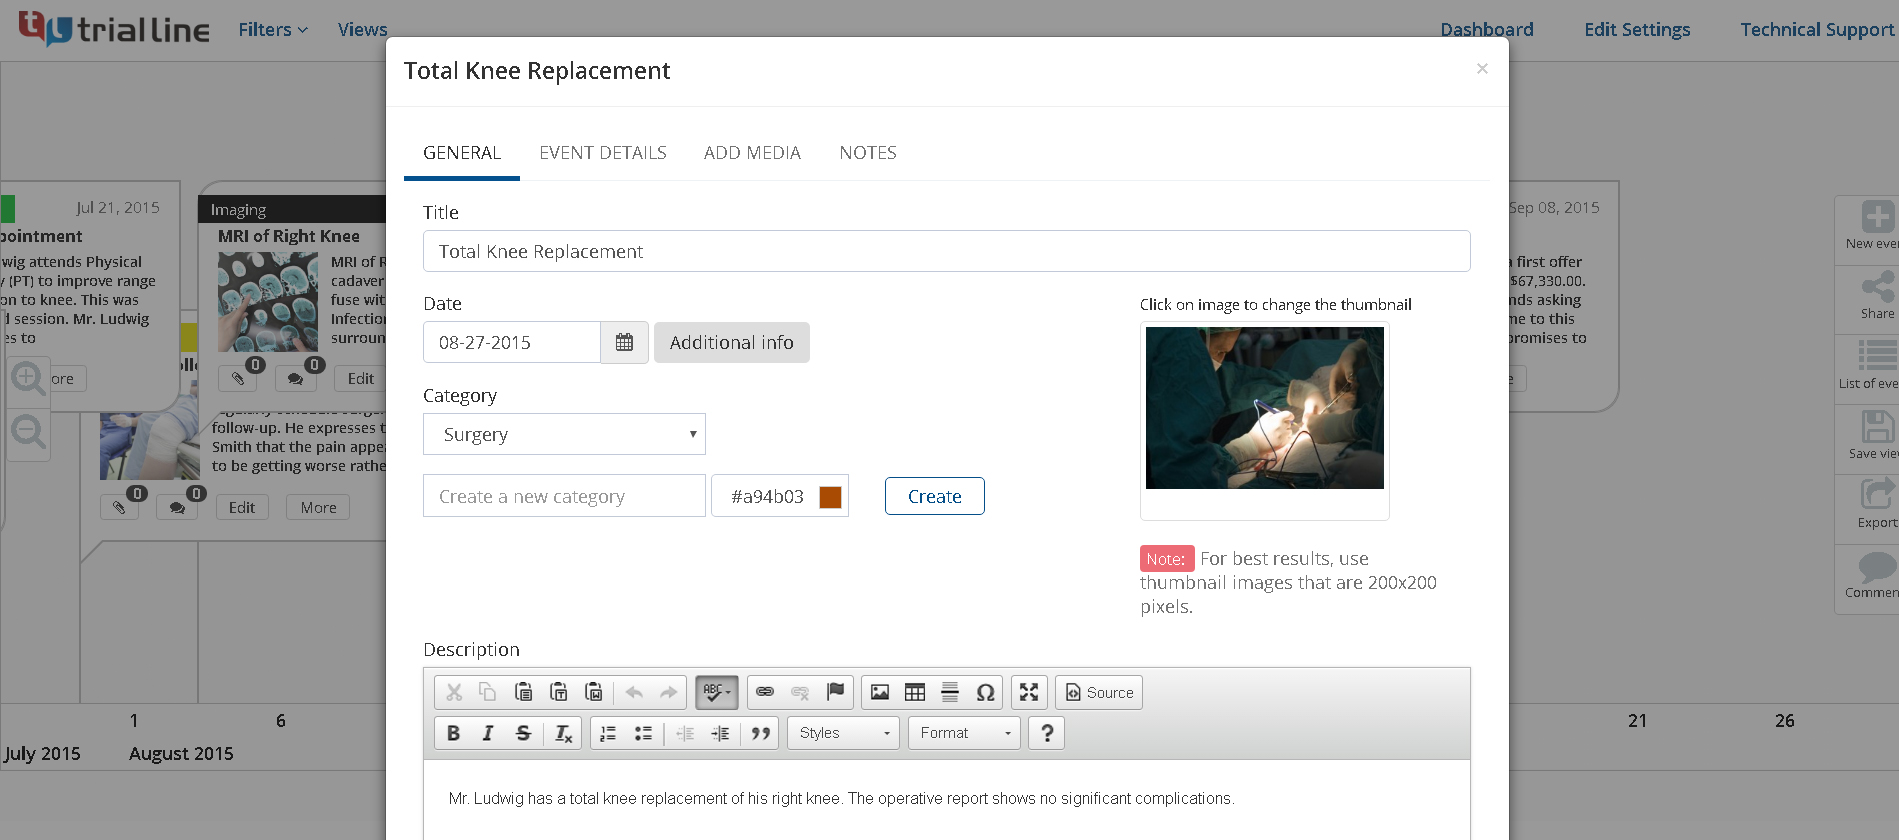
Task: Click the Date field showing 08-27-2015
Action: click(512, 342)
